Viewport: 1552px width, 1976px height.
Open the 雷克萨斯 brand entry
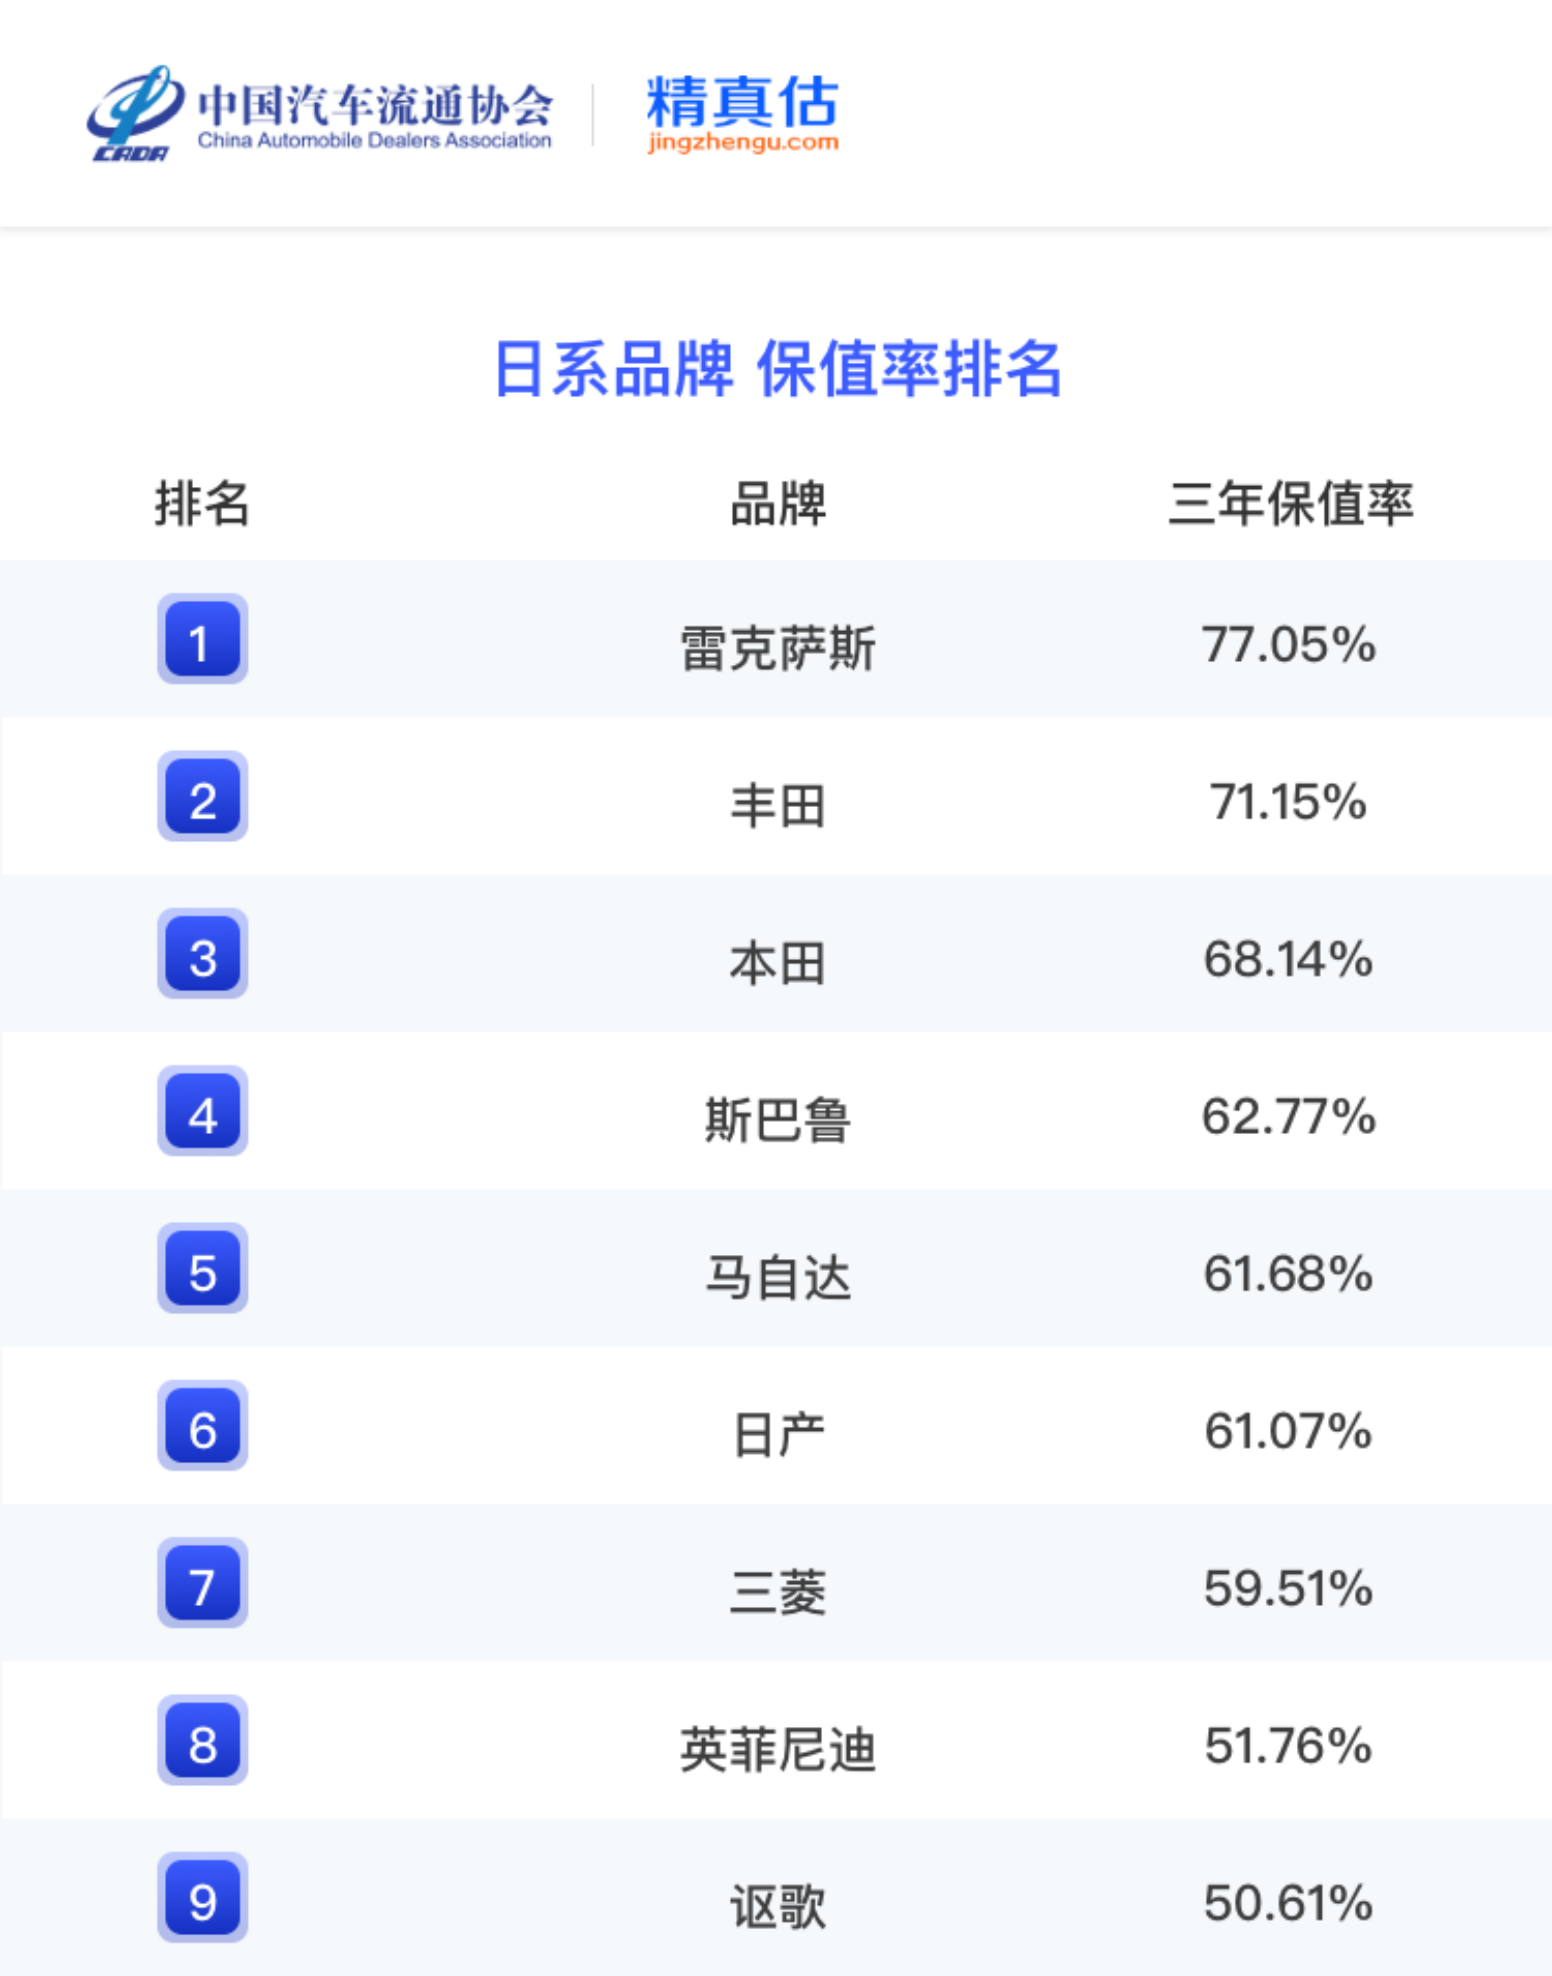(x=778, y=647)
